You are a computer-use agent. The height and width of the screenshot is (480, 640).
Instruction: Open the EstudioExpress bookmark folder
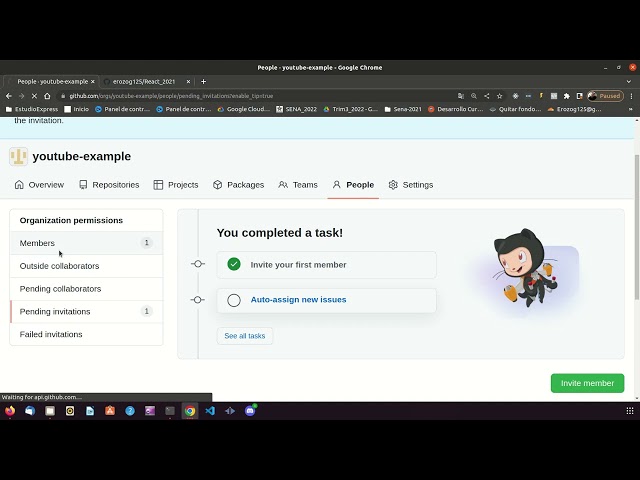click(x=32, y=109)
